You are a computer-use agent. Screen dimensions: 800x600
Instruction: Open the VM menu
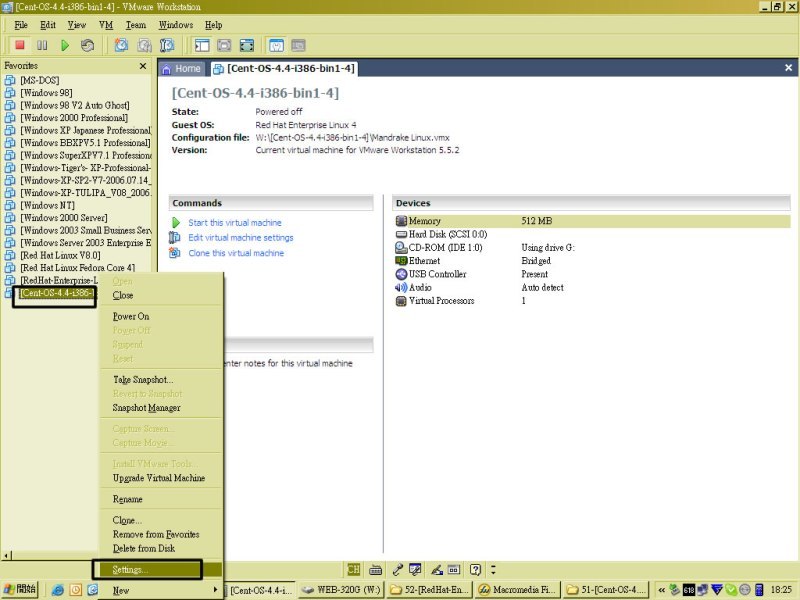(x=105, y=24)
